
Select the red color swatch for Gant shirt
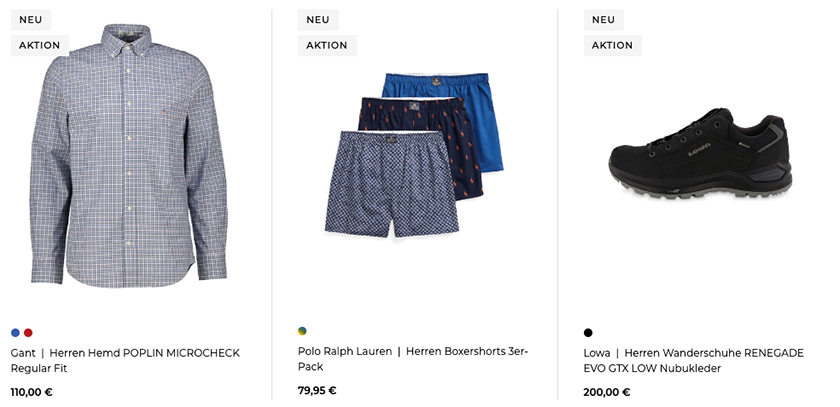point(28,333)
